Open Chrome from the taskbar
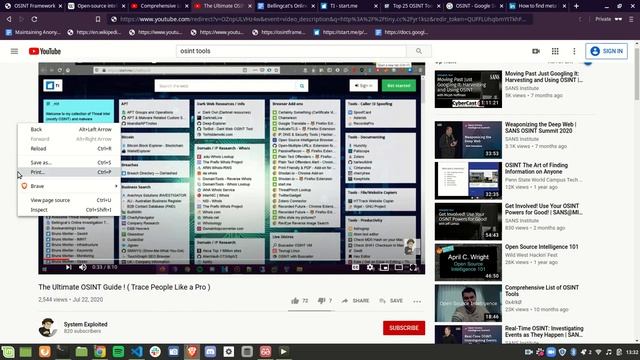This screenshot has width=640, height=360. tap(100, 352)
